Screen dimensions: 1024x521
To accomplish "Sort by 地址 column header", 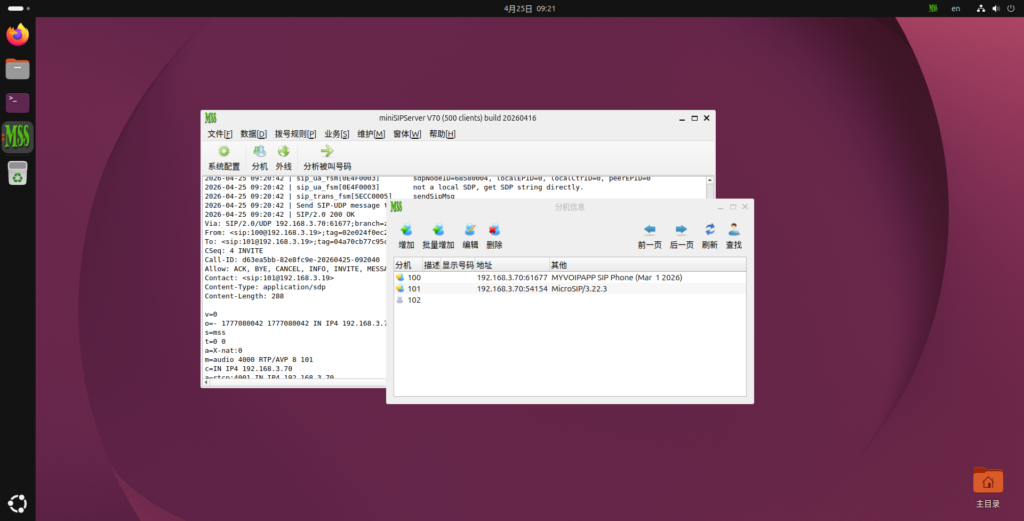I will 511,265.
